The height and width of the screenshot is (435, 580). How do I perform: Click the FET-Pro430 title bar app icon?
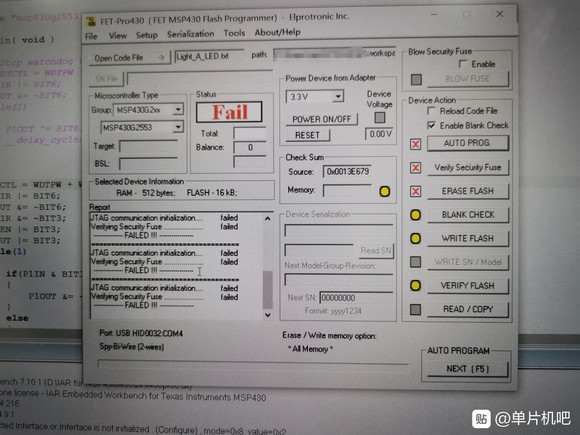click(91, 21)
